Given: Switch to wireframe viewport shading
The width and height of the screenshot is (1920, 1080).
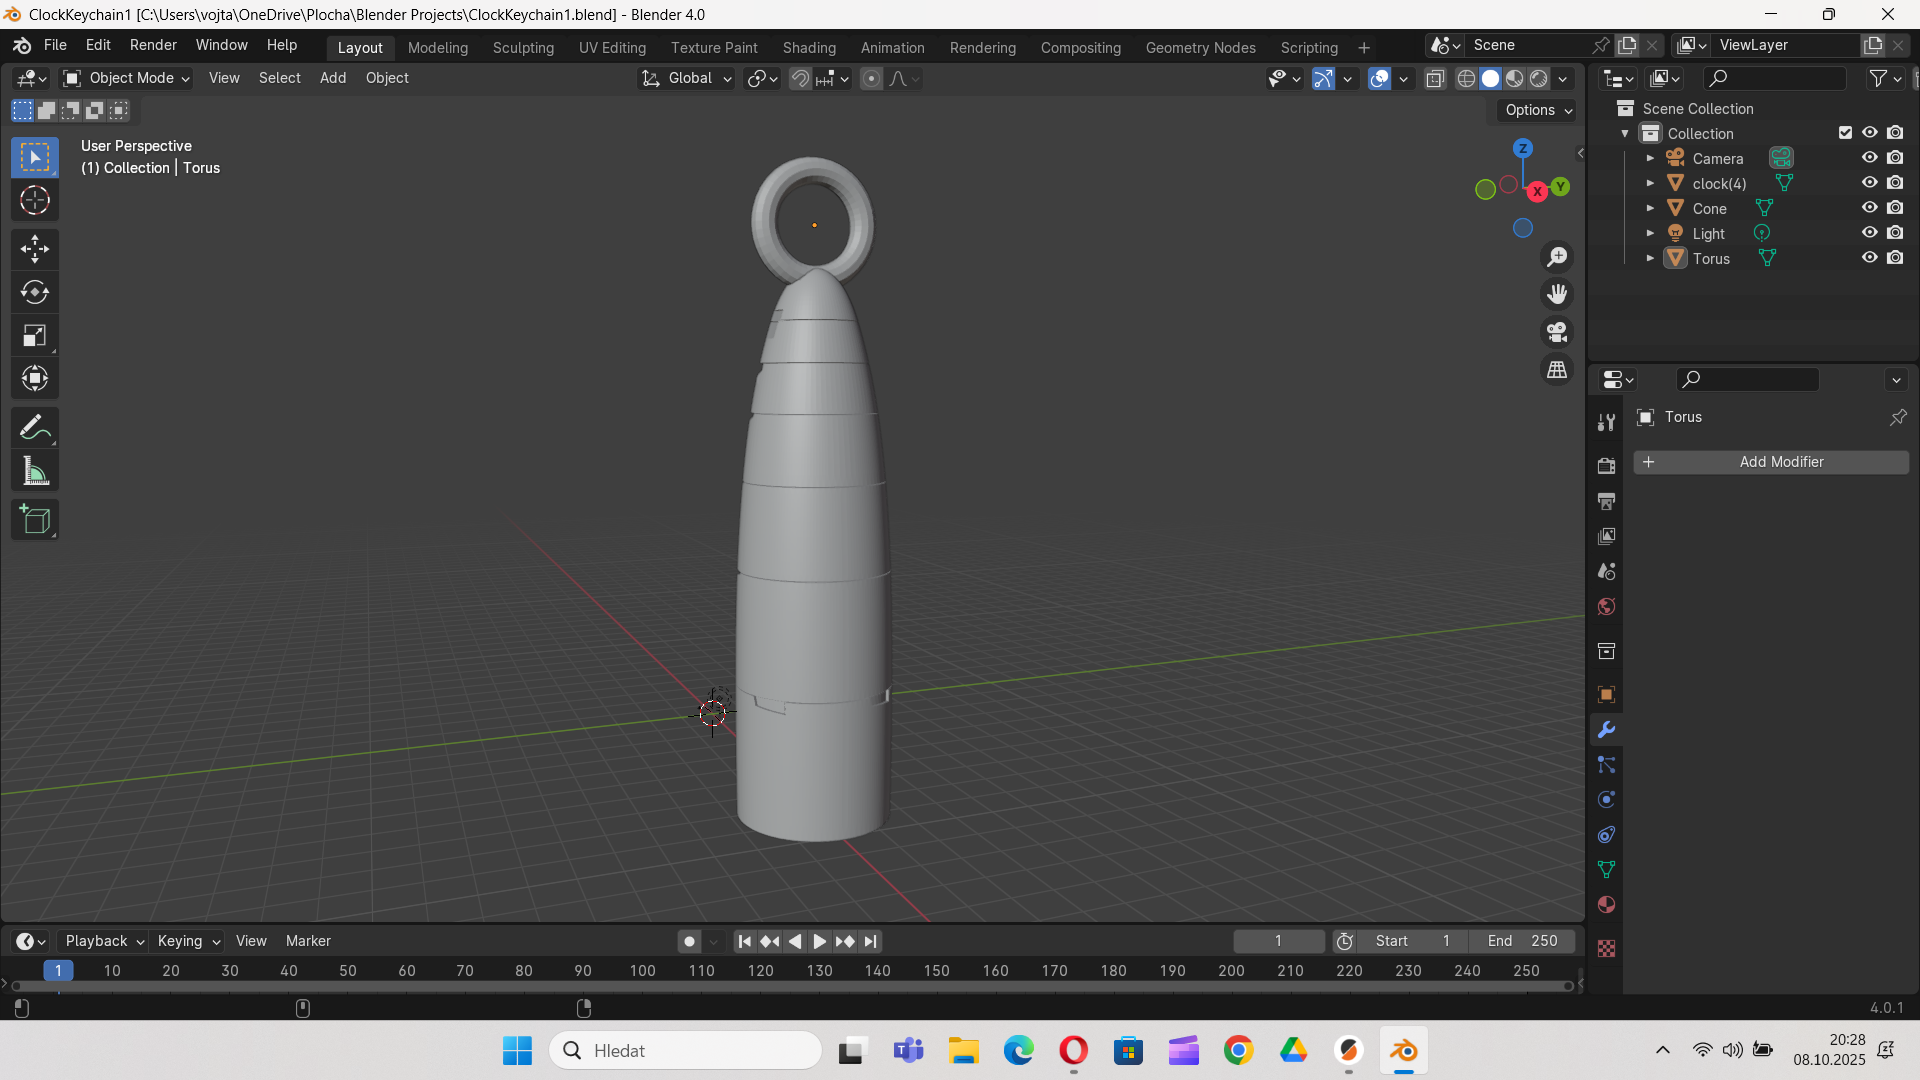Looking at the screenshot, I should [1466, 79].
